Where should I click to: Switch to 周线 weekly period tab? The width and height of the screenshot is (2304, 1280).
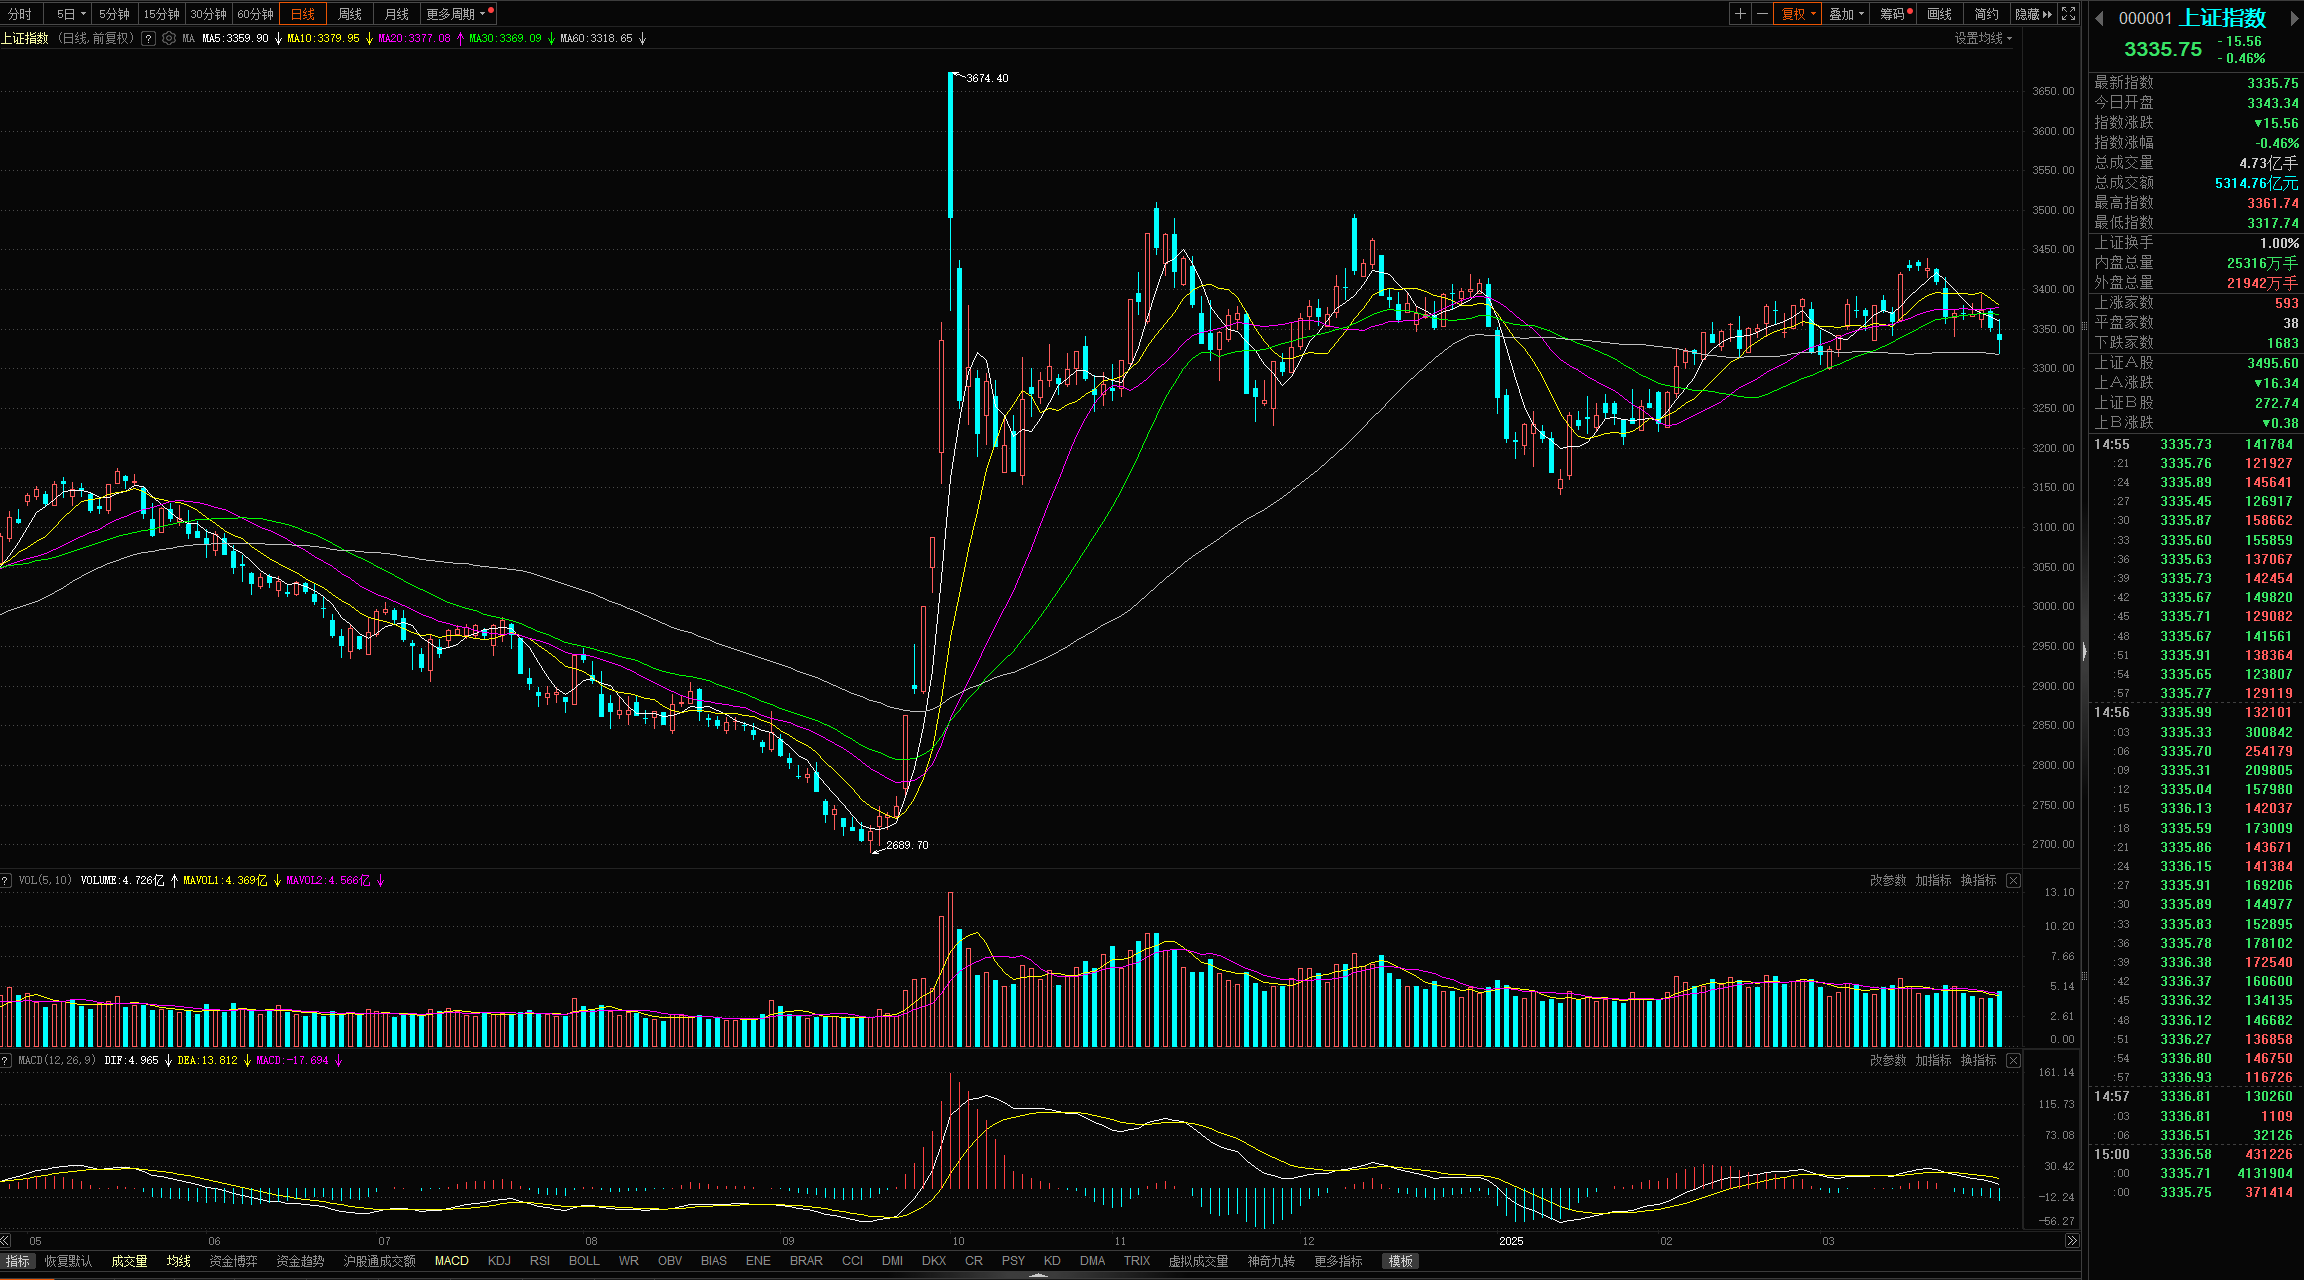coord(350,14)
